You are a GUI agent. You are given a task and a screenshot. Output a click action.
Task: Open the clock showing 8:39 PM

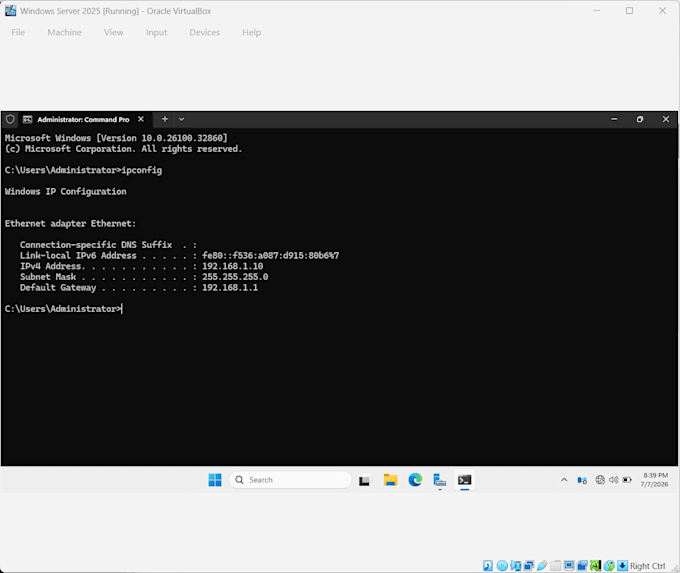pyautogui.click(x=655, y=480)
